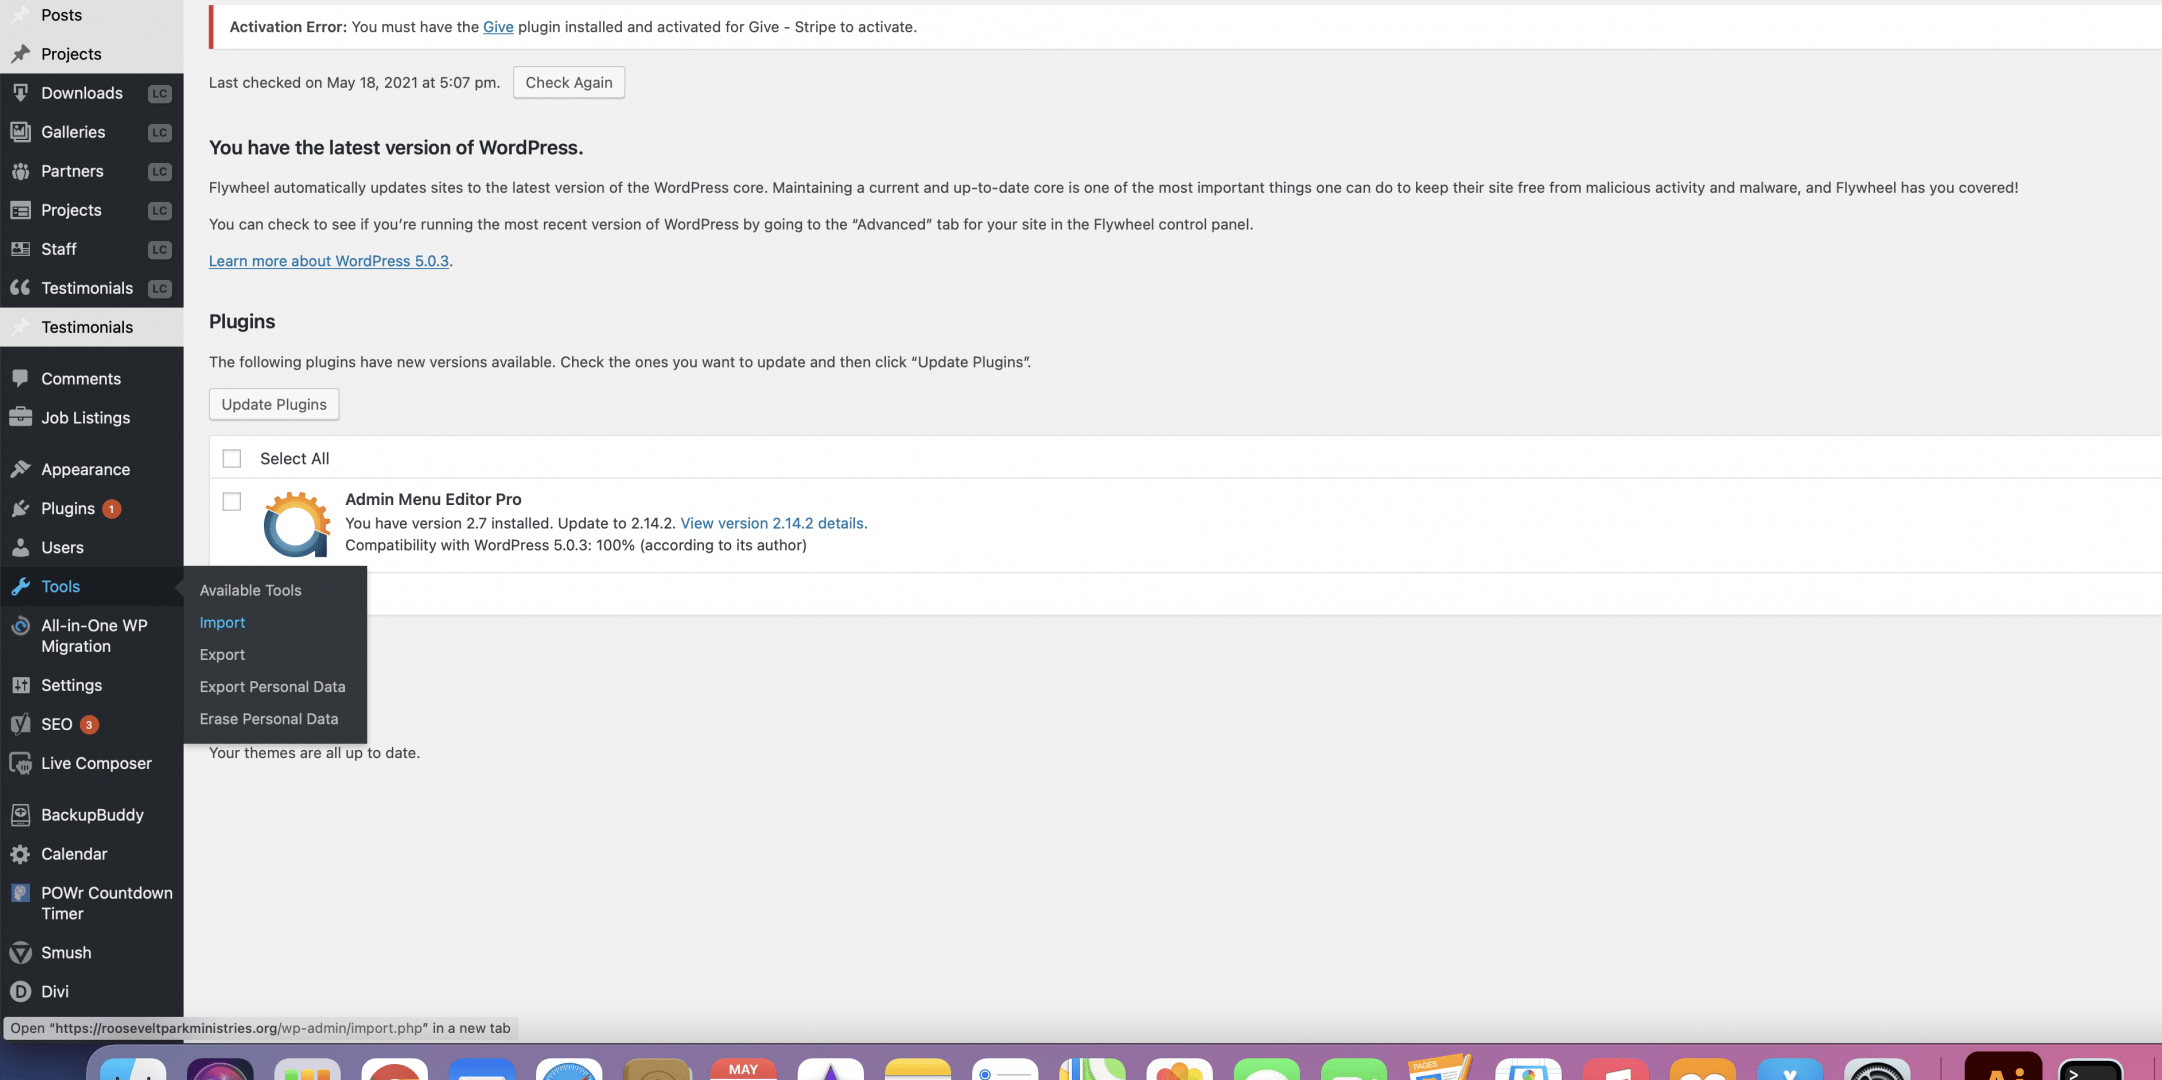The height and width of the screenshot is (1080, 2162).
Task: Open the Smush plugin menu
Action: [66, 954]
